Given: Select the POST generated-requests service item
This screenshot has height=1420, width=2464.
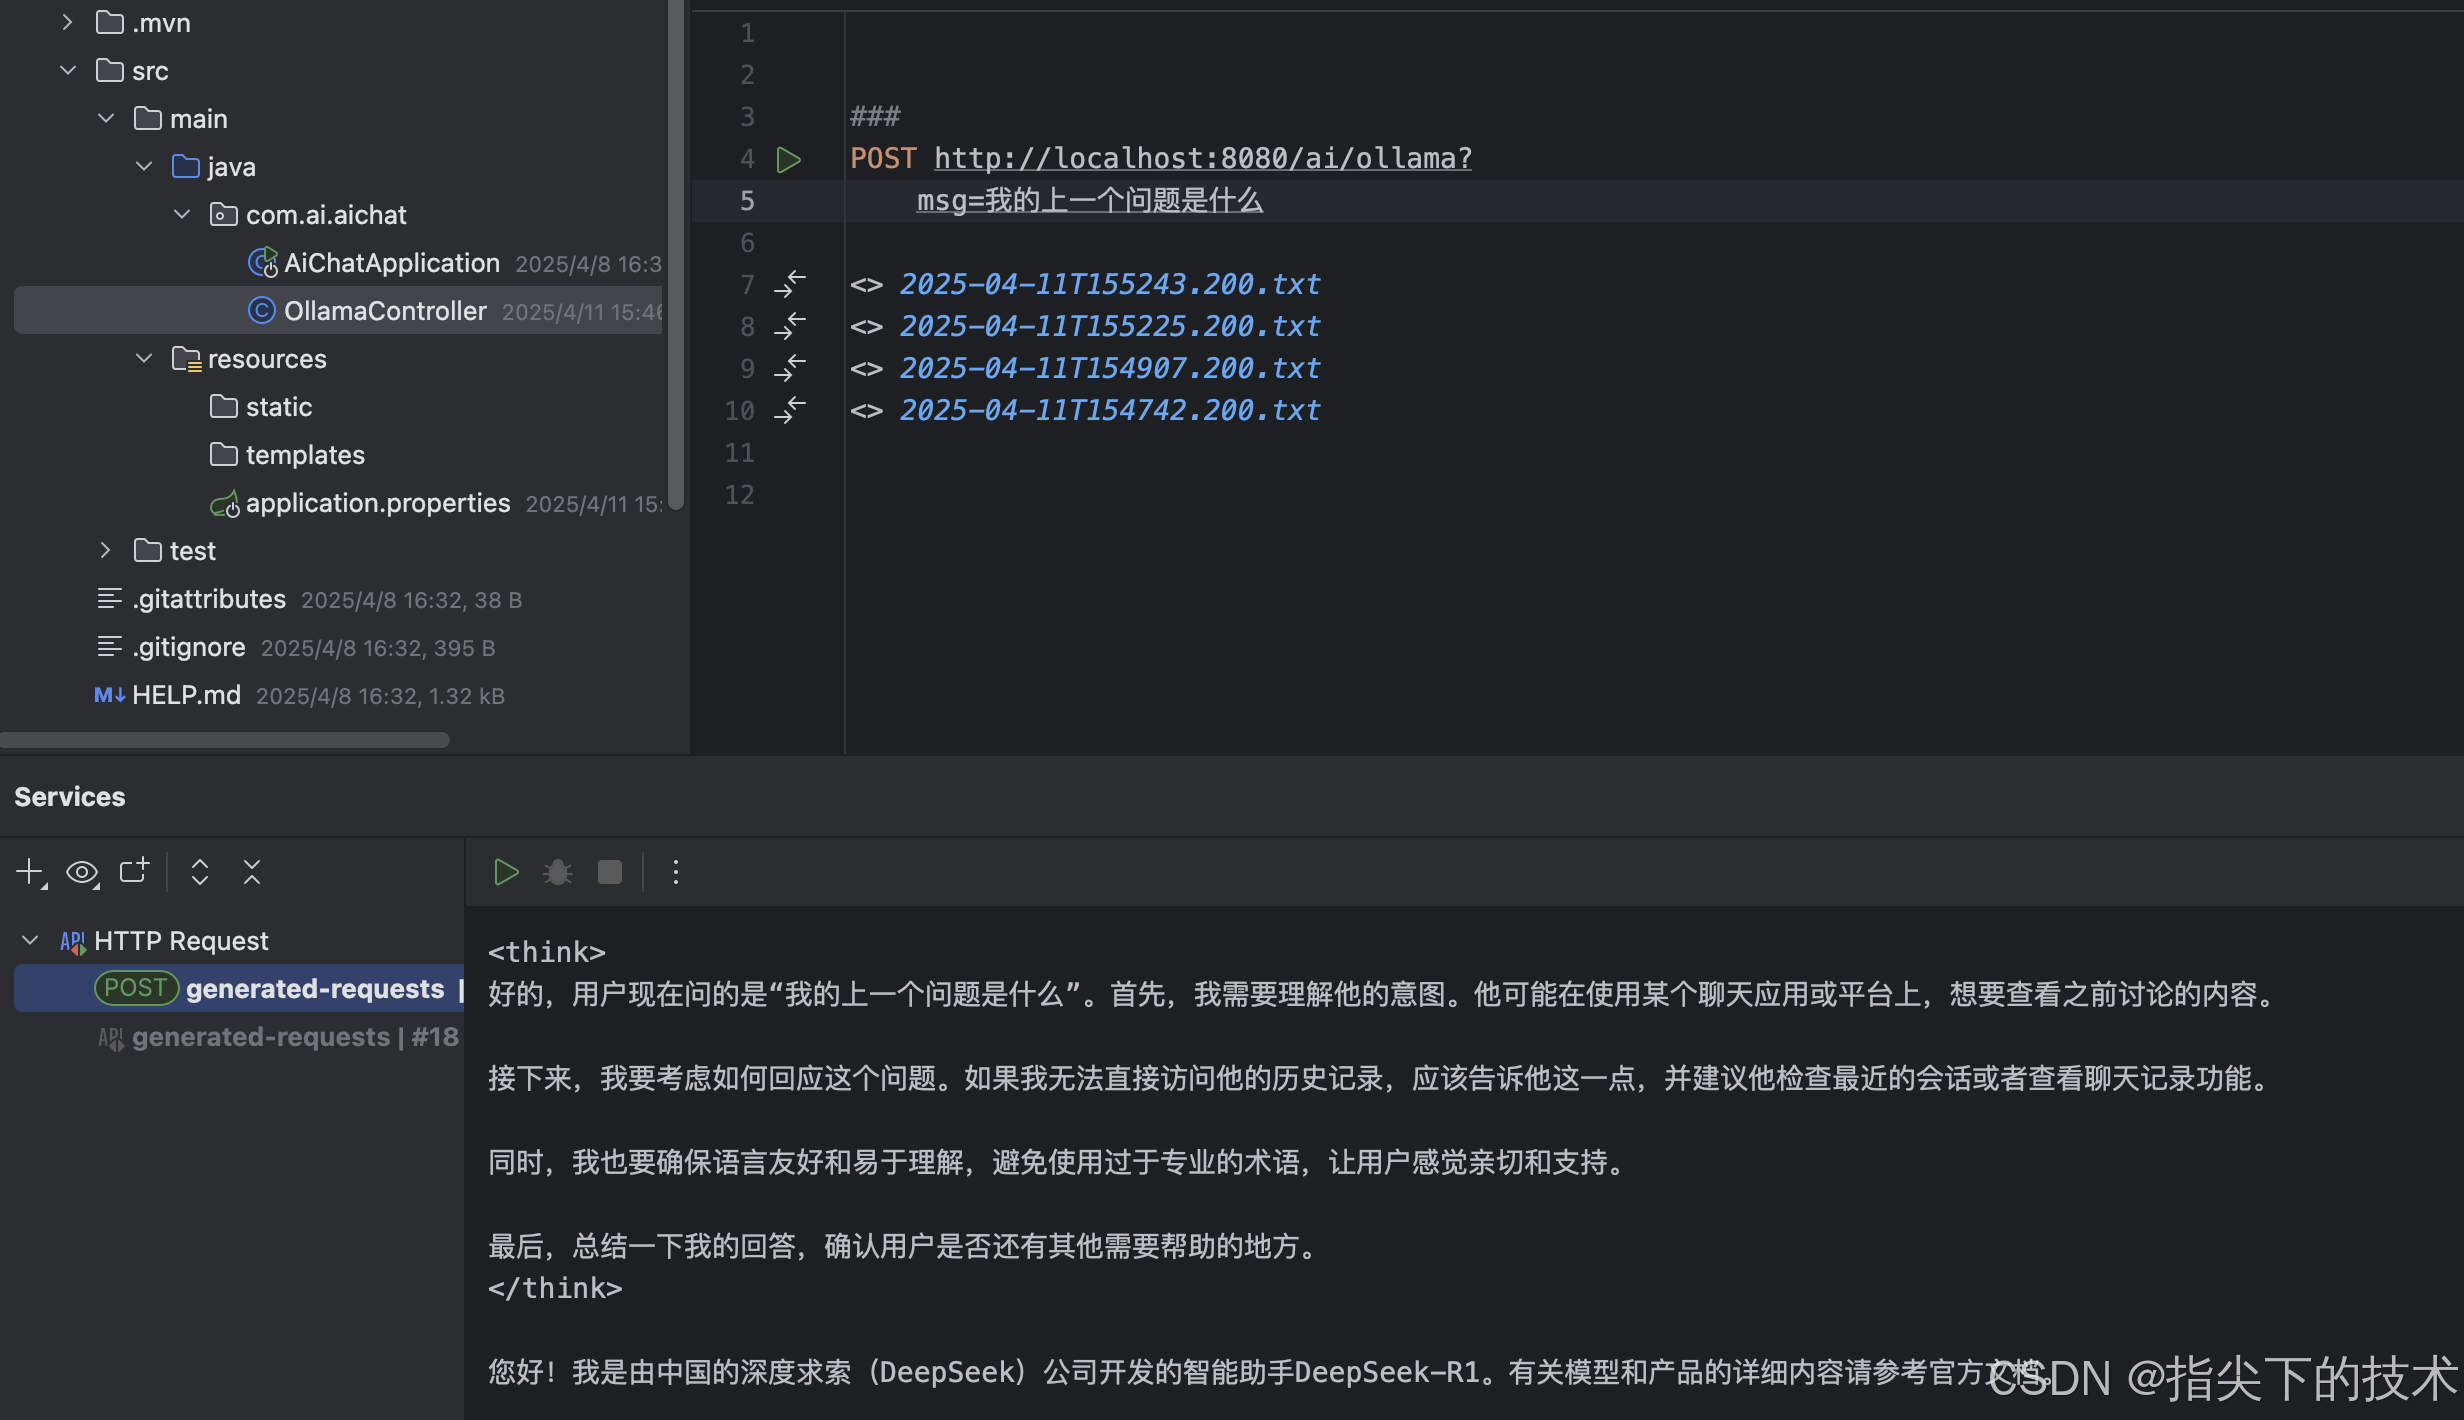Looking at the screenshot, I should [240, 988].
